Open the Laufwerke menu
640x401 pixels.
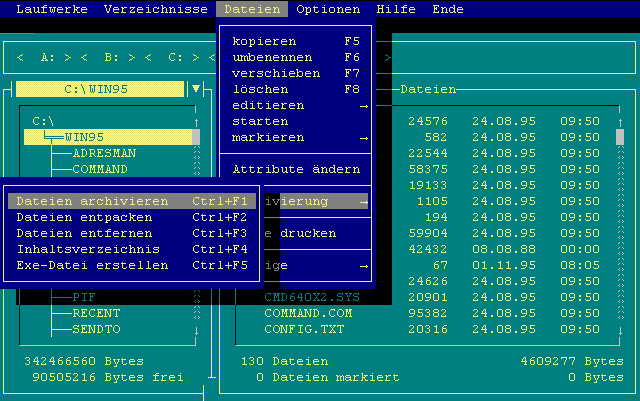pyautogui.click(x=51, y=9)
